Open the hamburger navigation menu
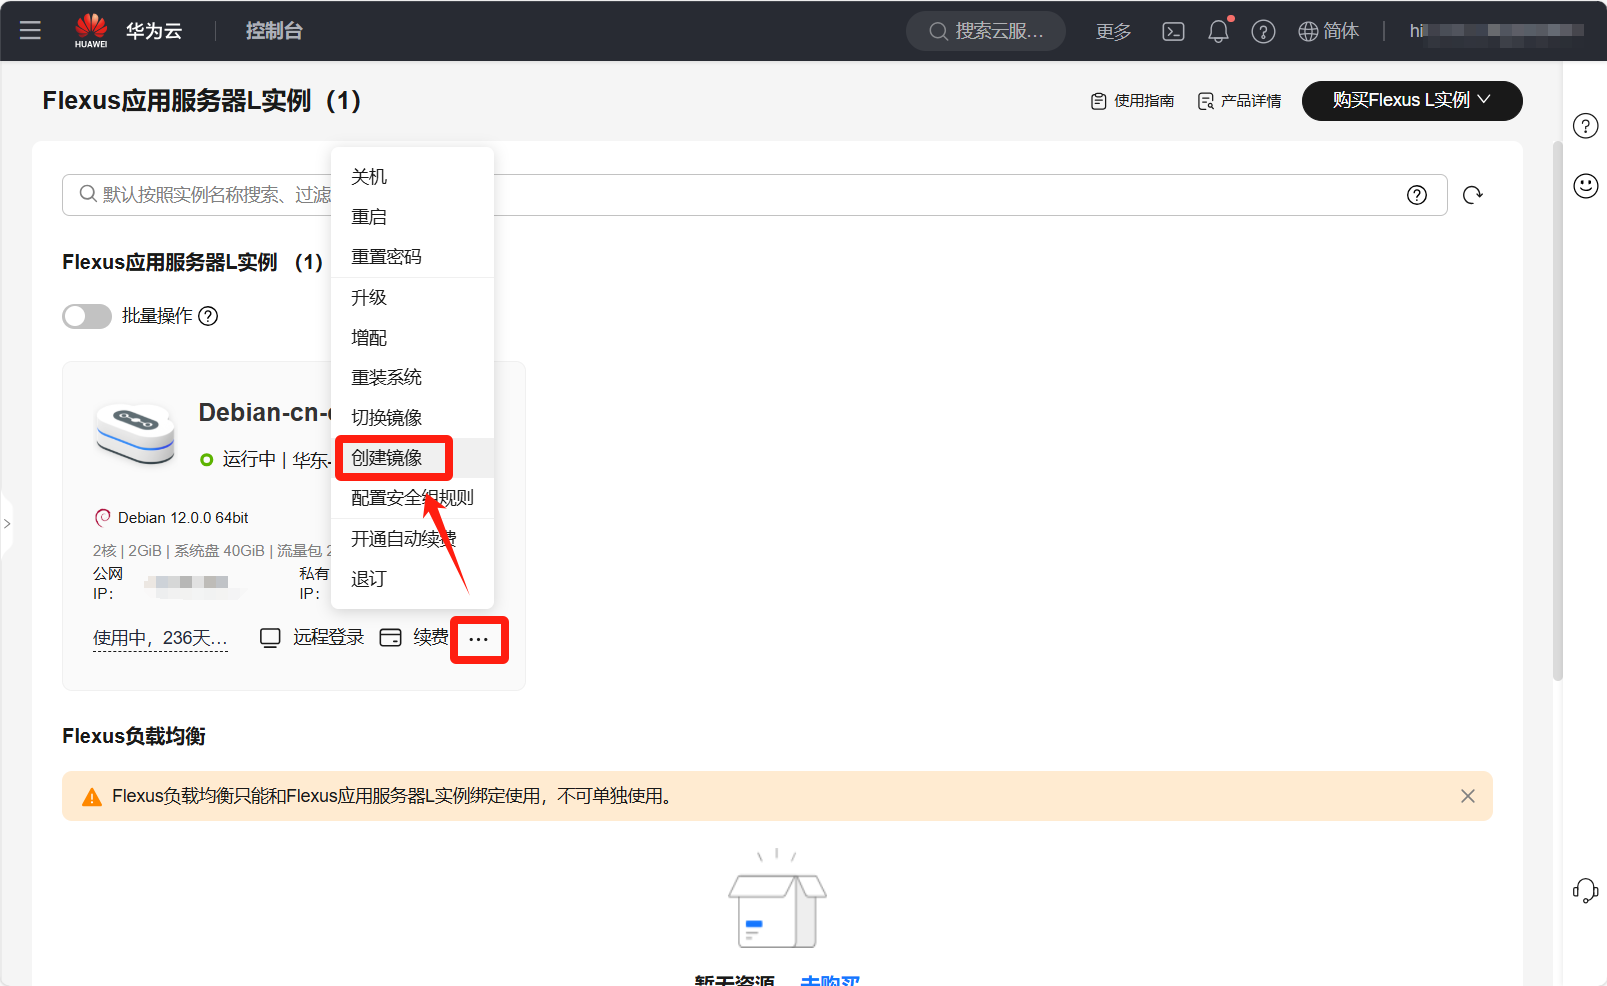Image resolution: width=1607 pixels, height=986 pixels. pyautogui.click(x=30, y=30)
